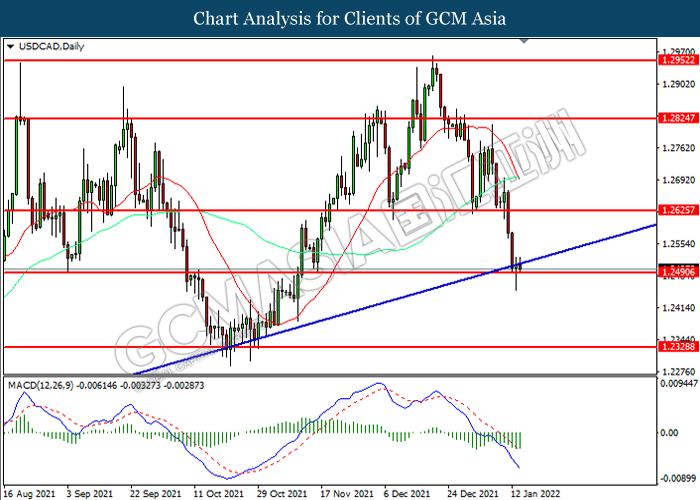Click the chart shift triangle marker
Viewport: 700px width, 500px height.
coord(524,41)
